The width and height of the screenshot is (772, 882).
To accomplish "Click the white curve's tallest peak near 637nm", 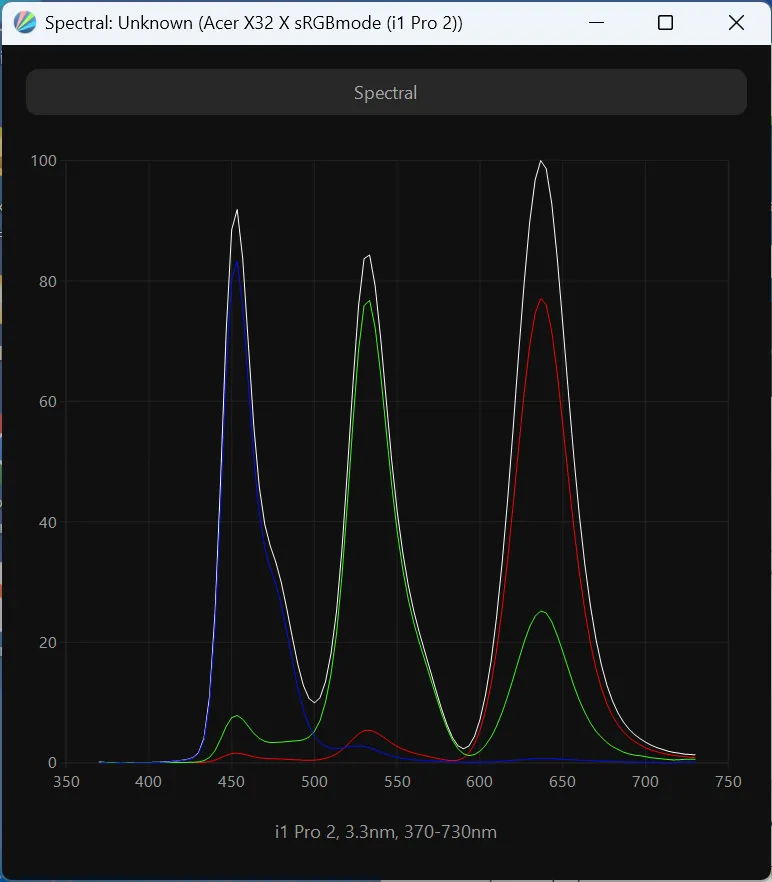I will [x=541, y=161].
